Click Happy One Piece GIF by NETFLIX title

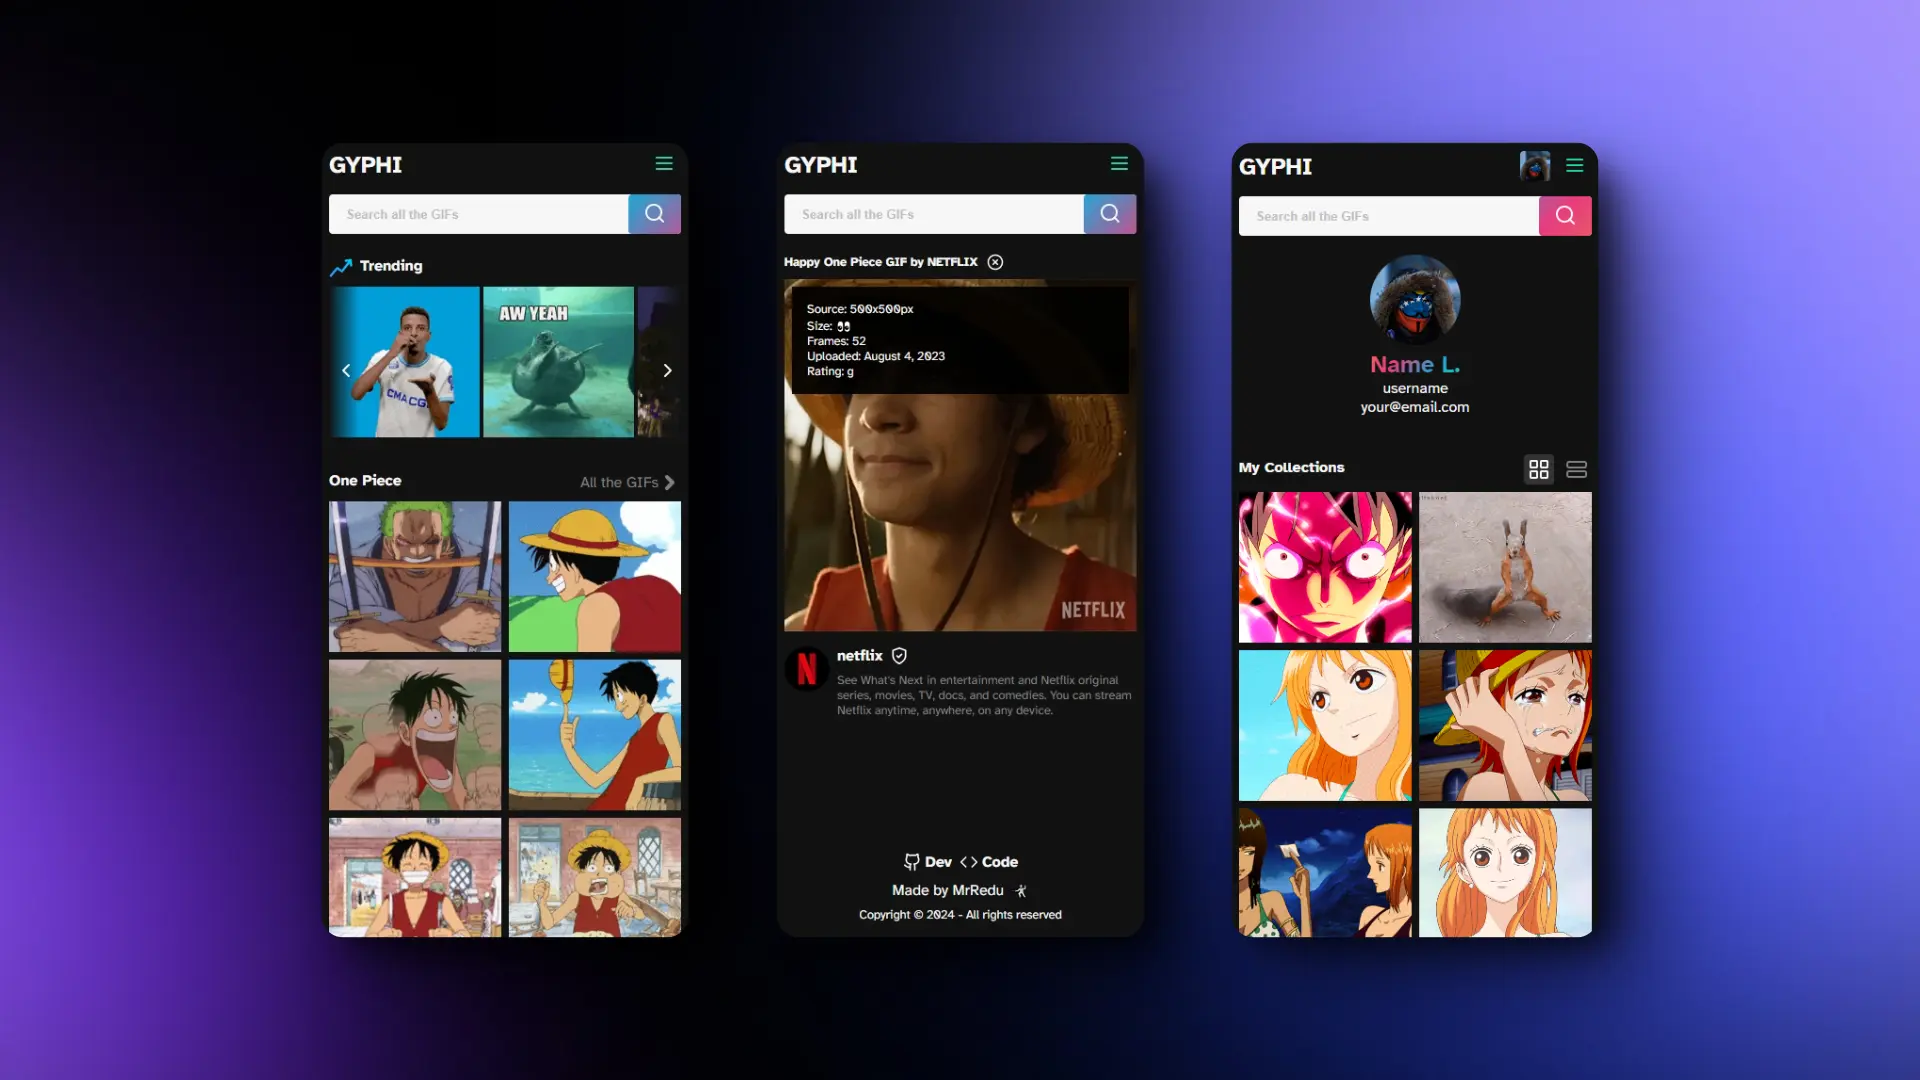click(x=881, y=262)
